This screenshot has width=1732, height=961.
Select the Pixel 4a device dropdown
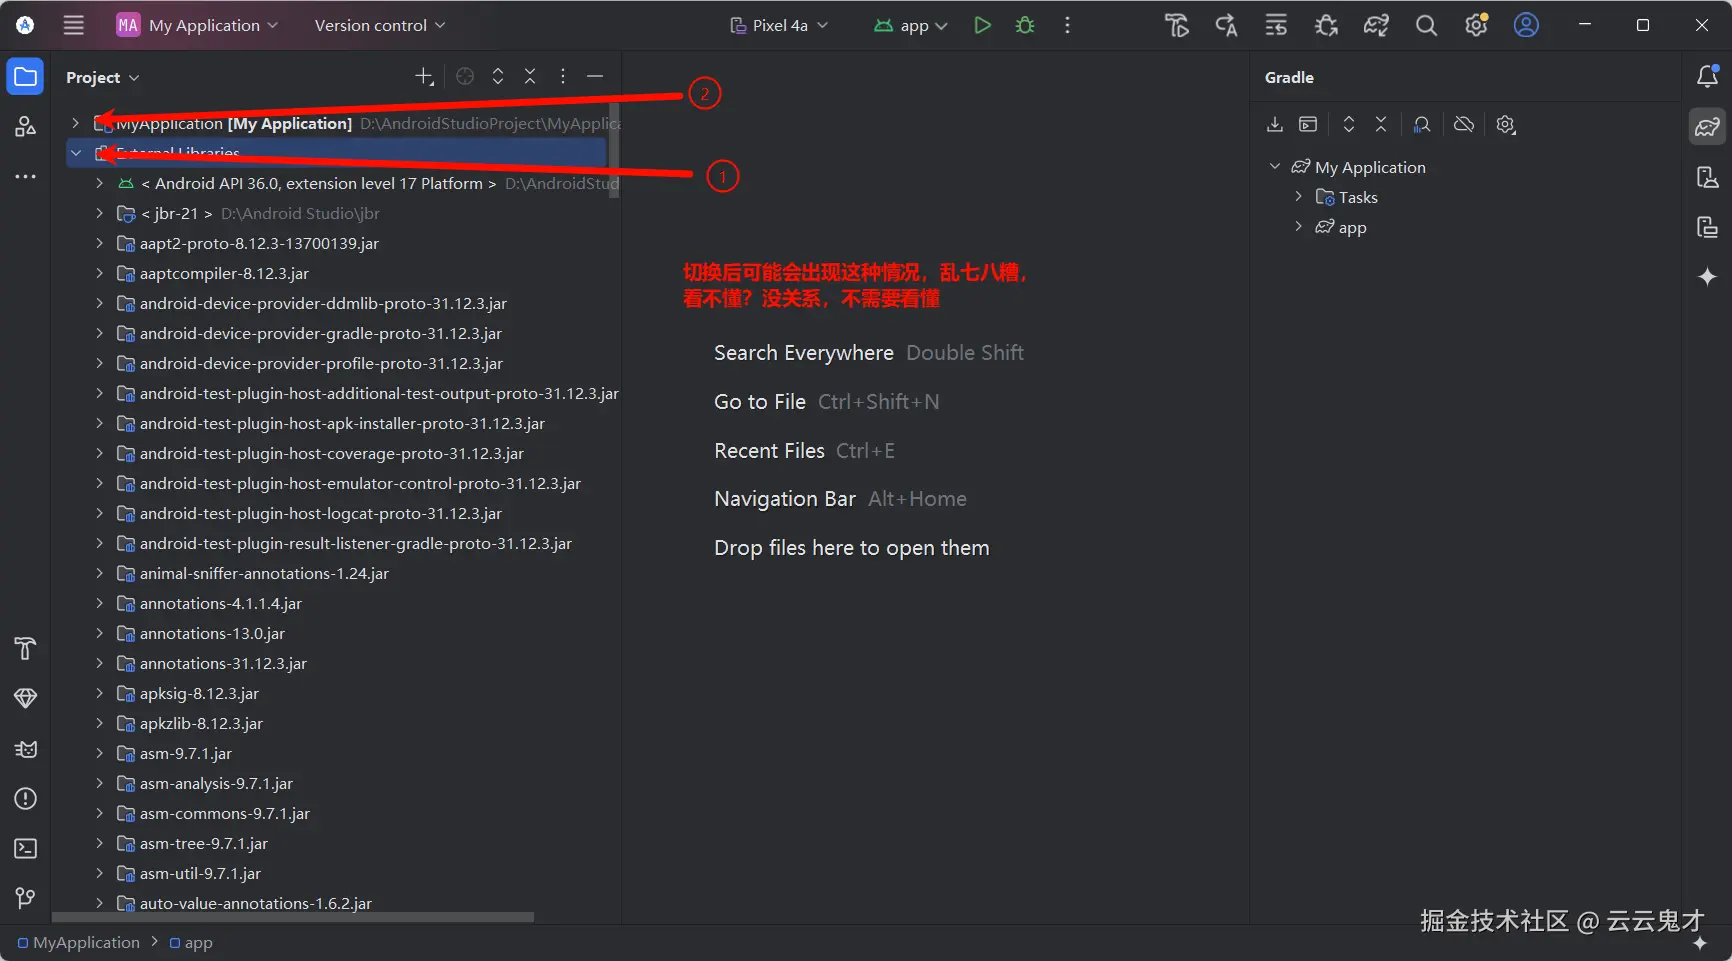click(779, 25)
